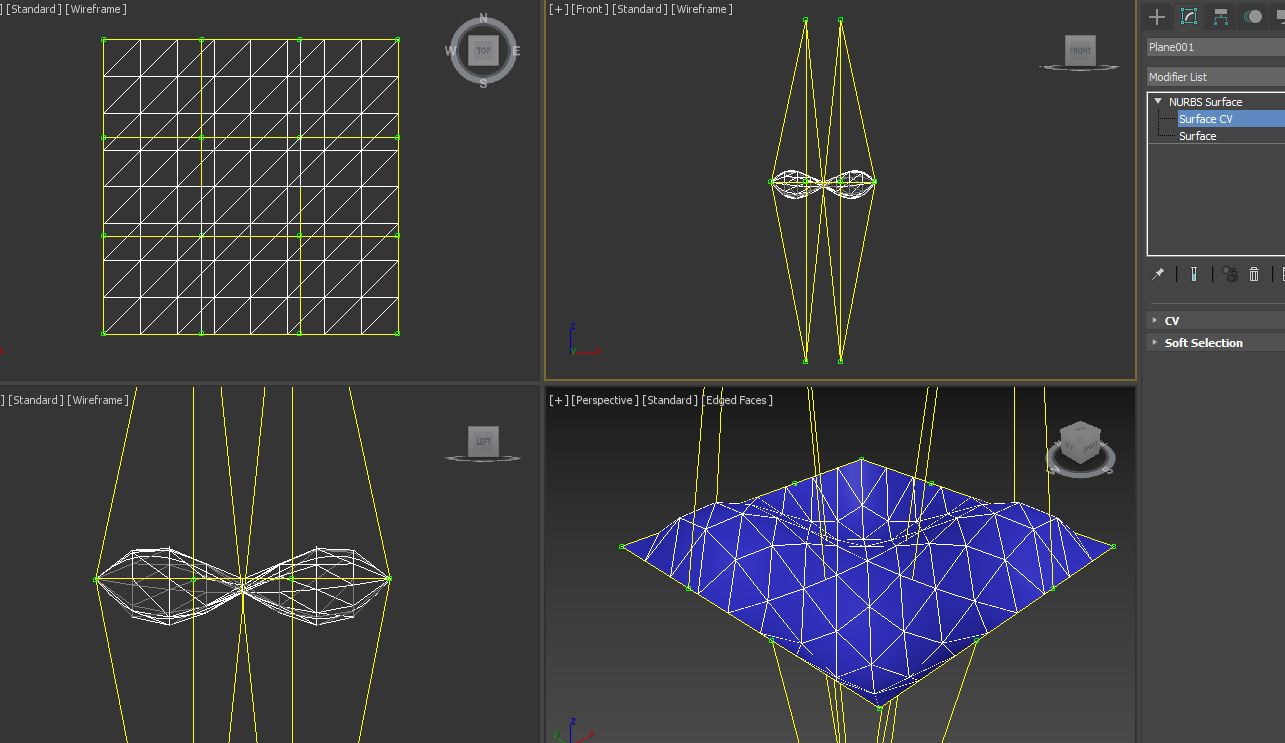Delete modifier with trash icon

point(1254,274)
